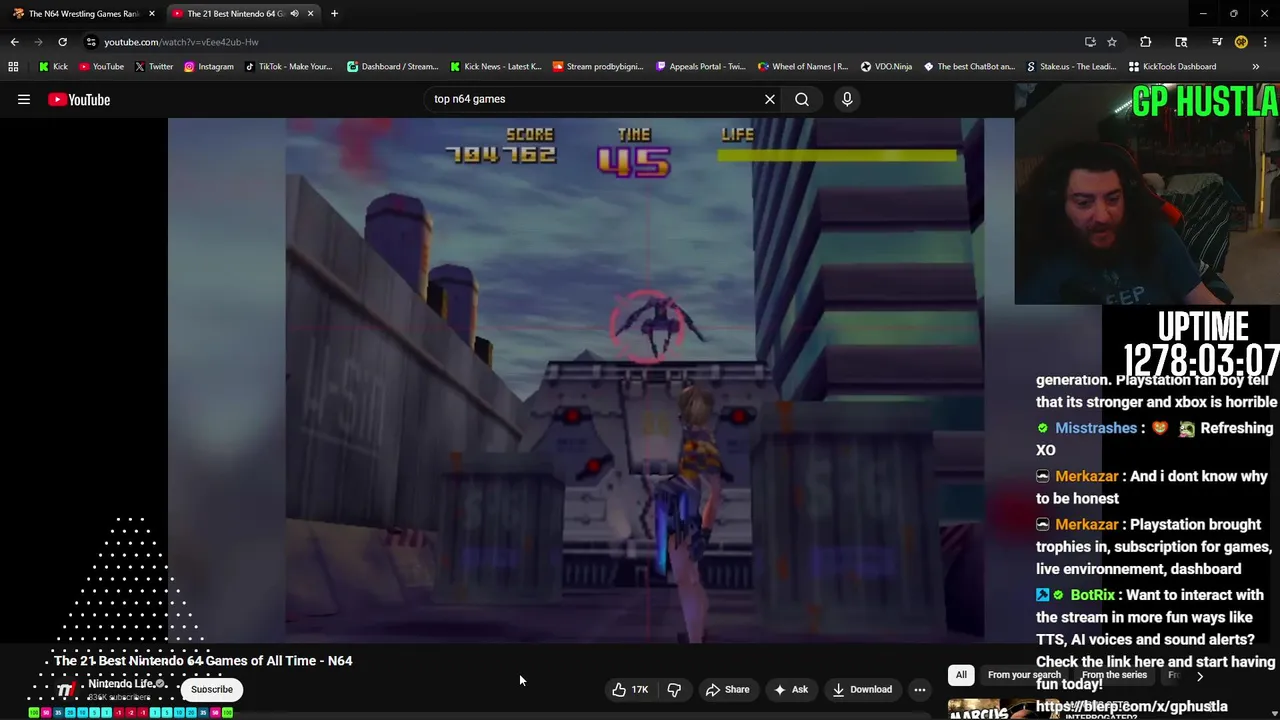
Task: Open Kick bookmark
Action: (52, 67)
